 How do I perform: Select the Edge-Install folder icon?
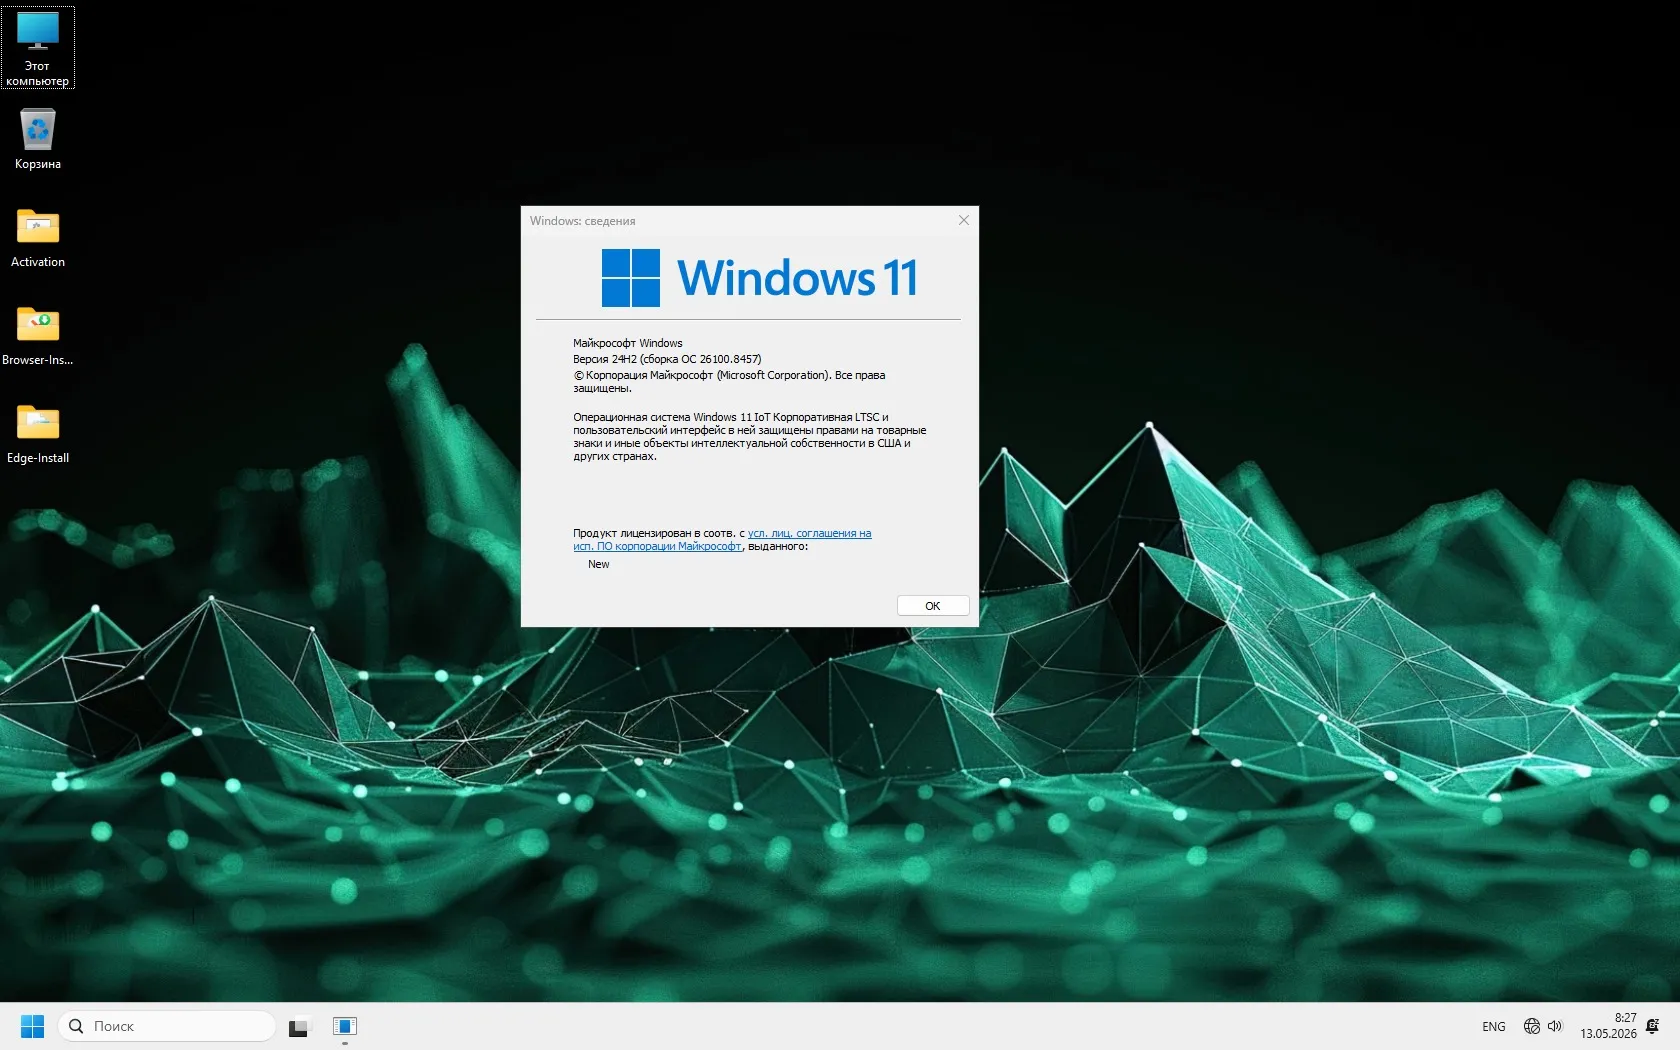pyautogui.click(x=38, y=434)
